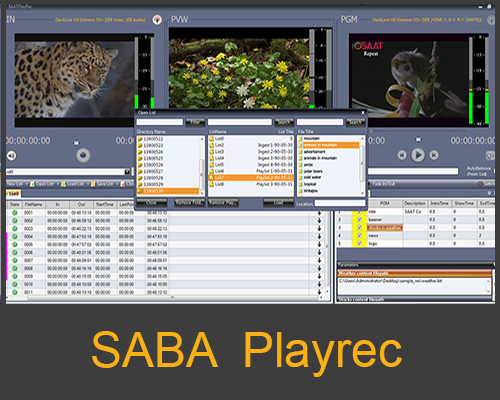Click the Fade In/Out toolbar item
Screen dimensions: 500x400
point(383,184)
